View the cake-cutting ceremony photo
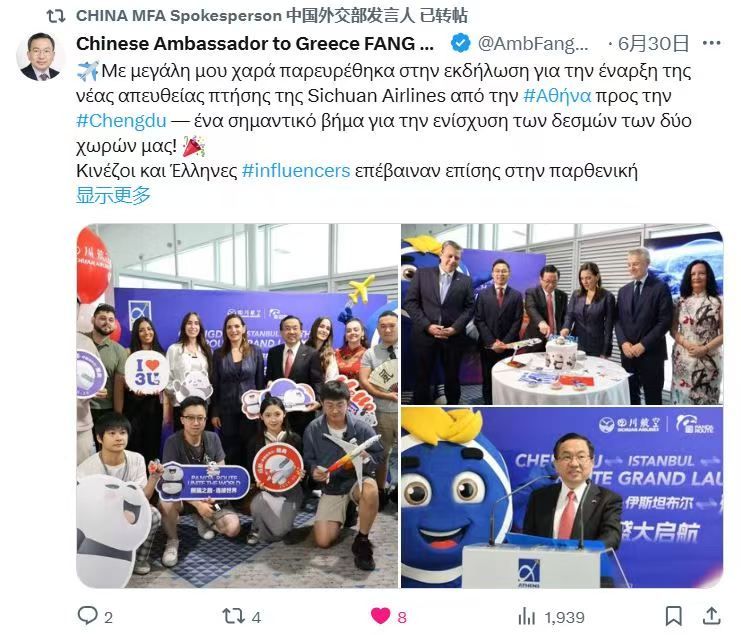 tap(562, 314)
